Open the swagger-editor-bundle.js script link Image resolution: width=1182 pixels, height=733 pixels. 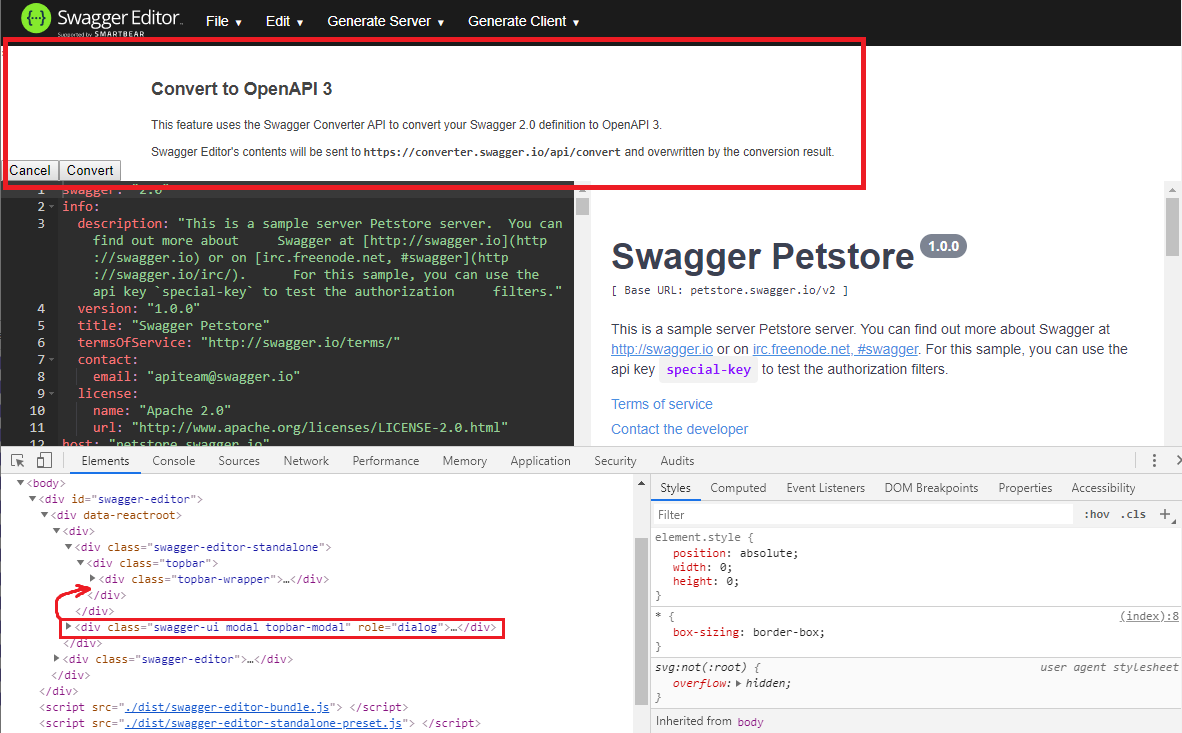click(227, 707)
